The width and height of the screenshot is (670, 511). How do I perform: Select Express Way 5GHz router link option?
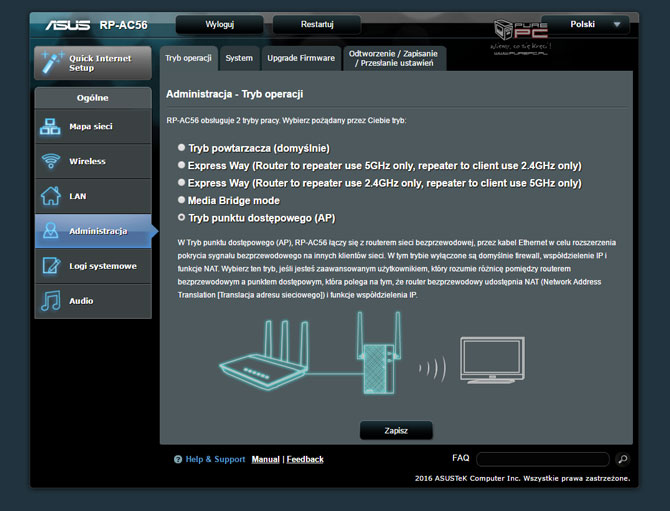tap(181, 165)
